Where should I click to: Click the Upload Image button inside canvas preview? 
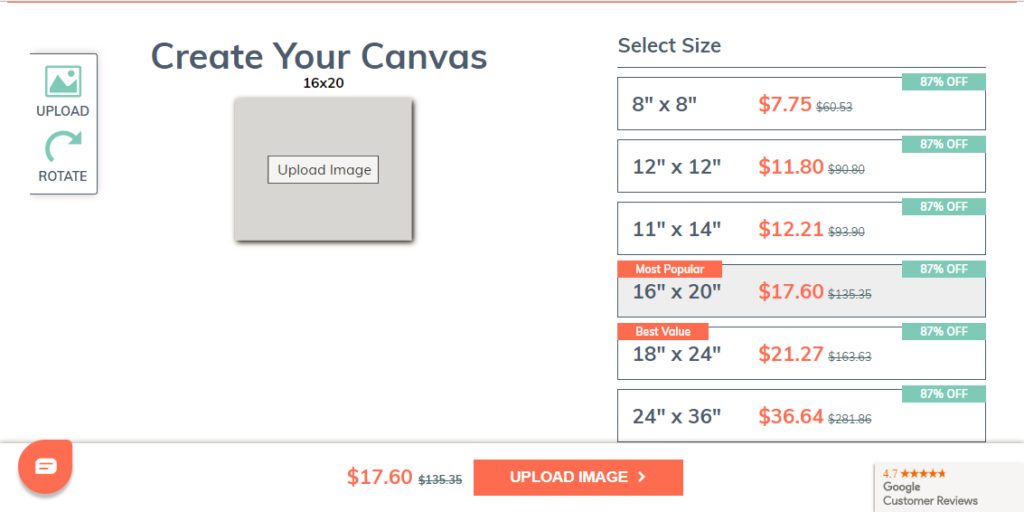(x=323, y=170)
